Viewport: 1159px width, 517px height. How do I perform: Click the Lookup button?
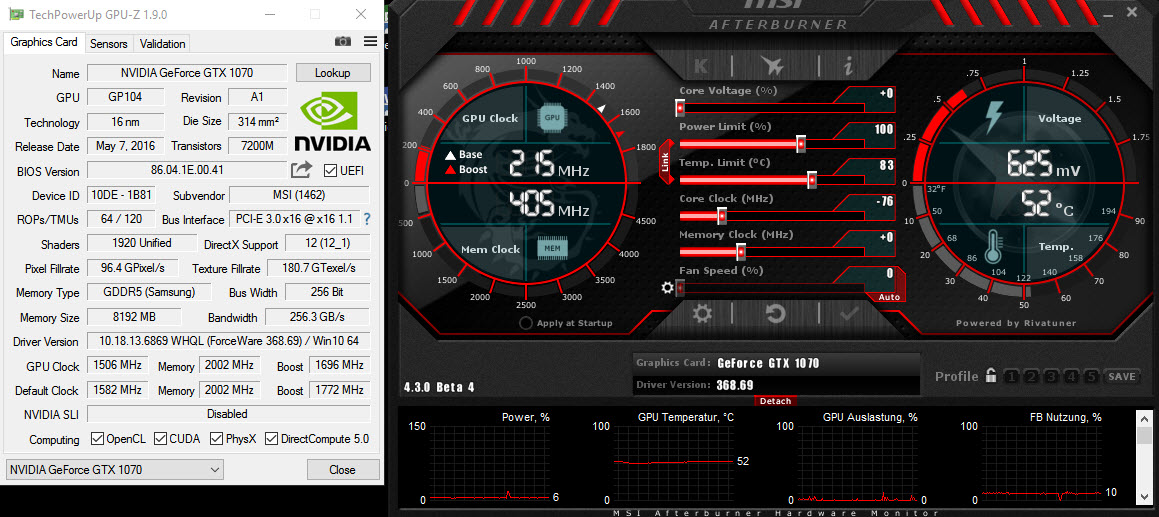(333, 72)
